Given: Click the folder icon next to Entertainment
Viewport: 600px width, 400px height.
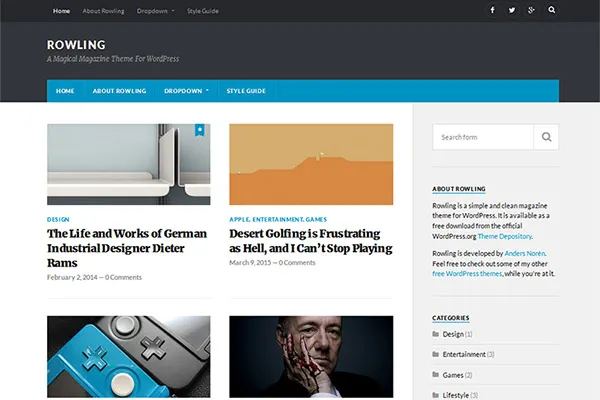Looking at the screenshot, I should point(436,354).
